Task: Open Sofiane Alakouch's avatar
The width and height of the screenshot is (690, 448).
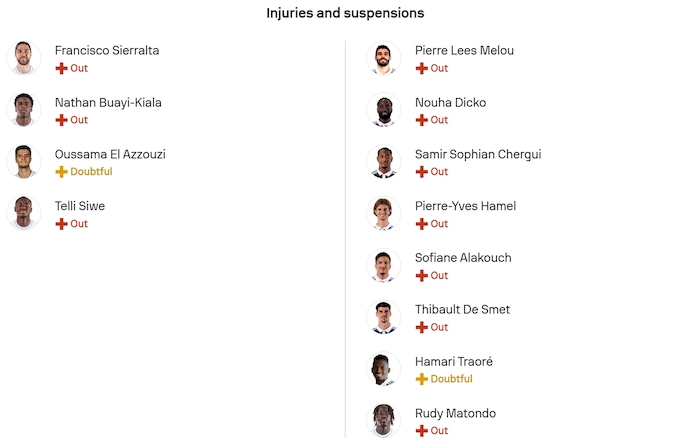Action: coord(384,266)
